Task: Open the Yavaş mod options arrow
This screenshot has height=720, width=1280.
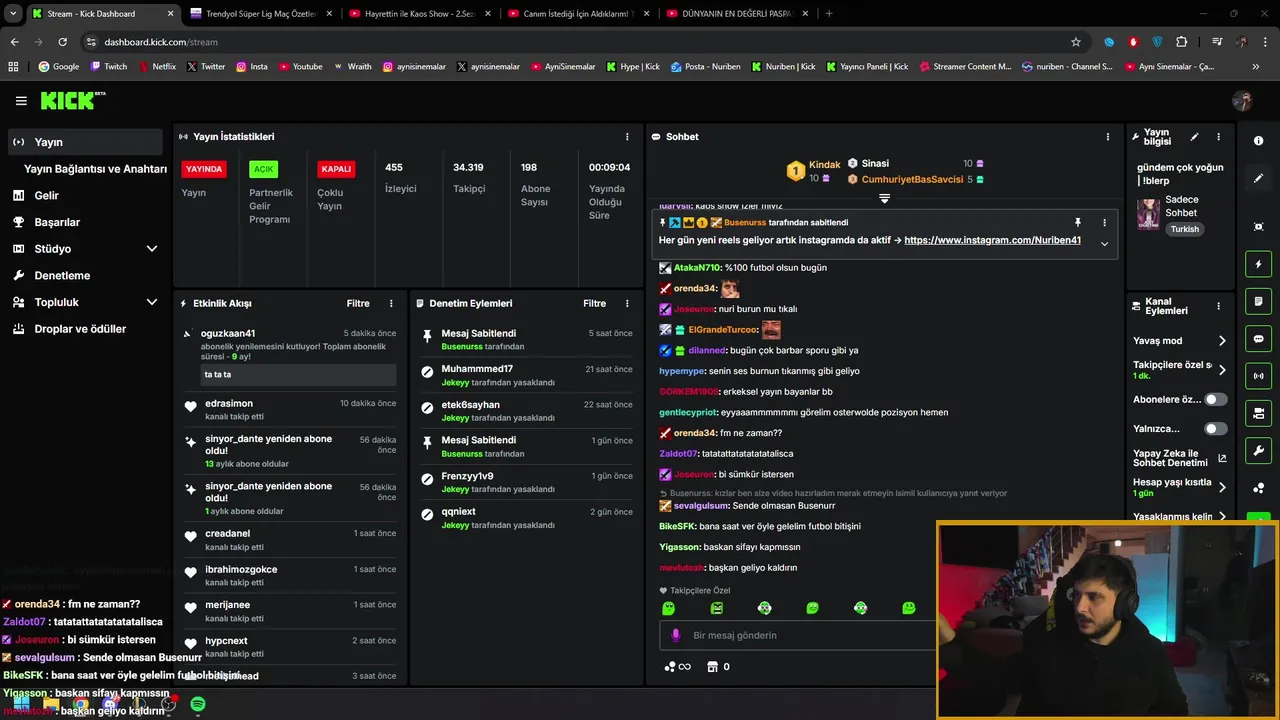Action: [x=1222, y=341]
